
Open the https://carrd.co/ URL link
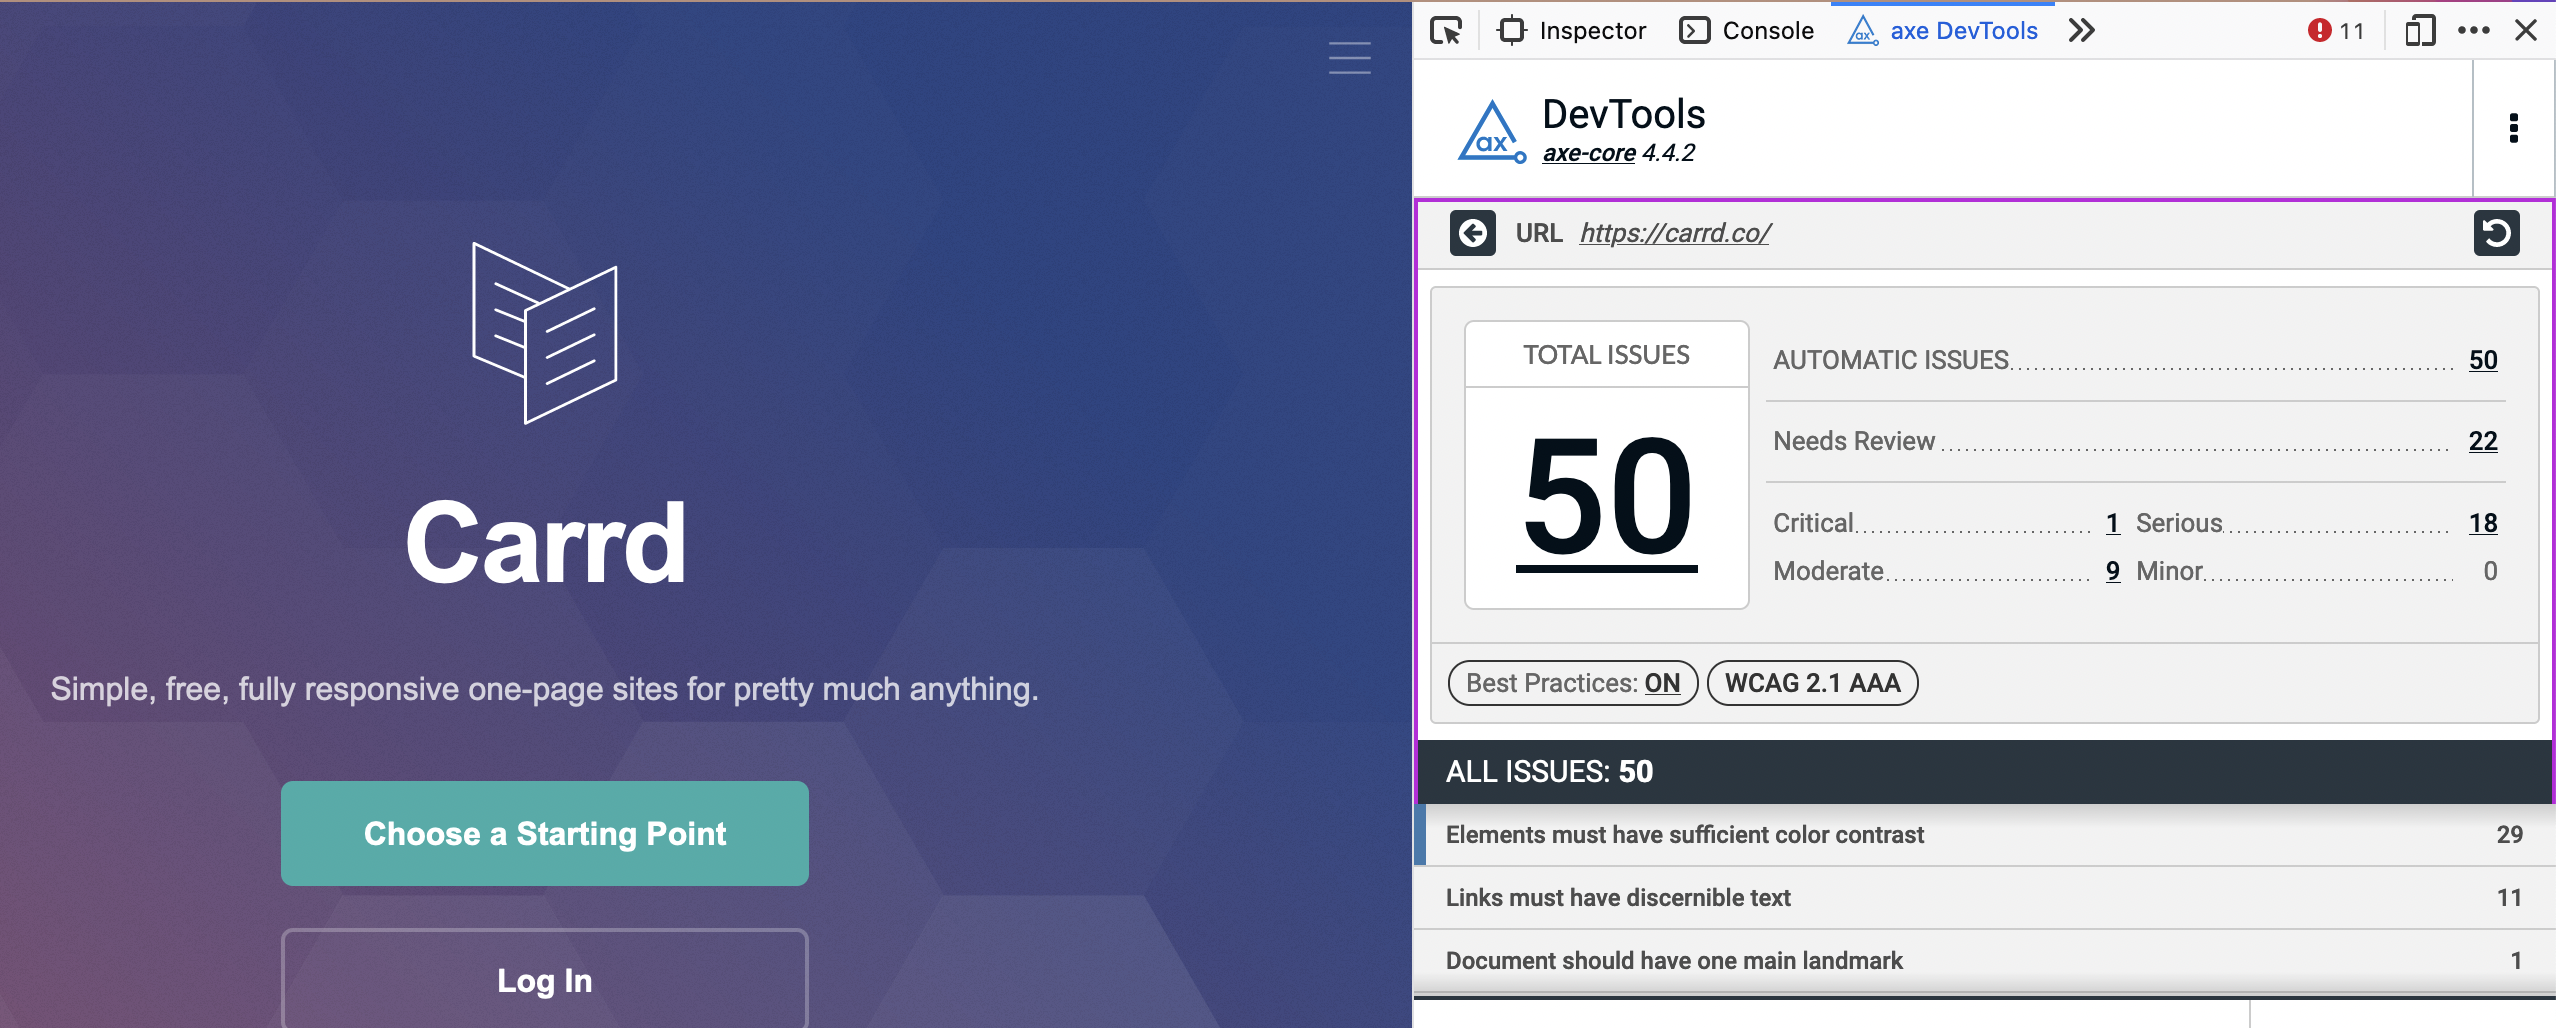[x=1675, y=233]
